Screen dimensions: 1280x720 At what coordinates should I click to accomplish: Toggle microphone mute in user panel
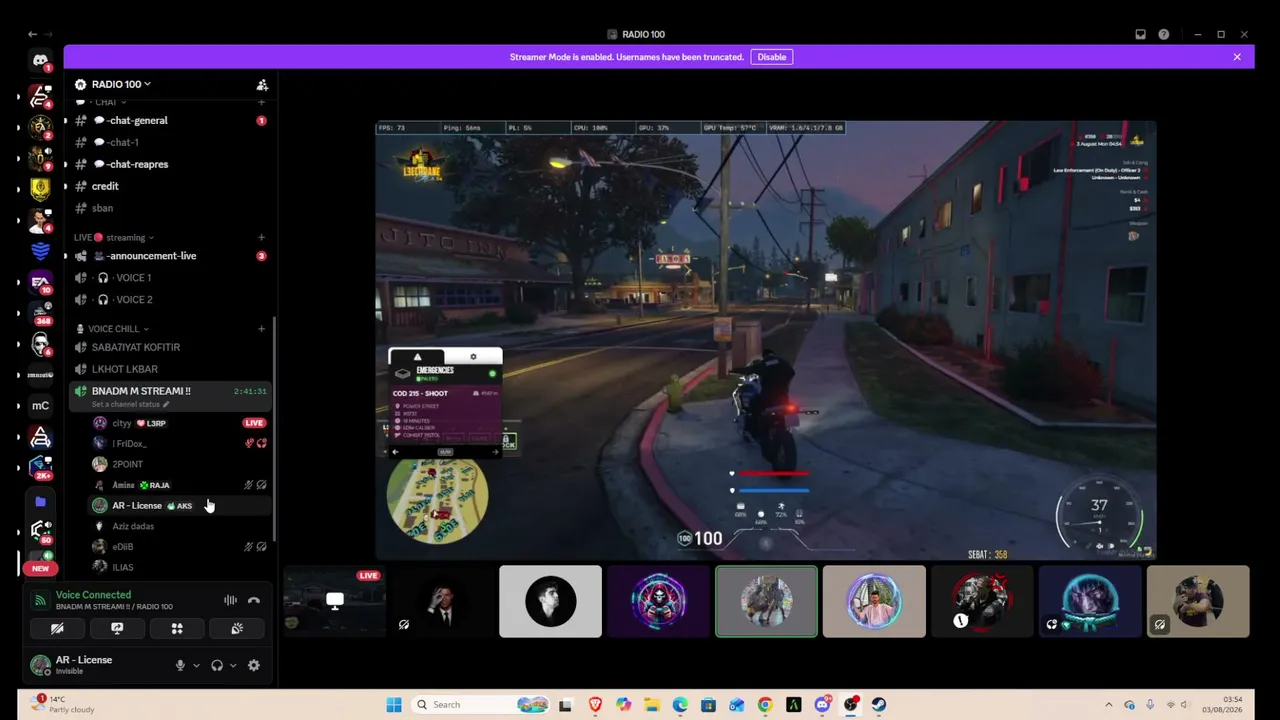tap(181, 665)
